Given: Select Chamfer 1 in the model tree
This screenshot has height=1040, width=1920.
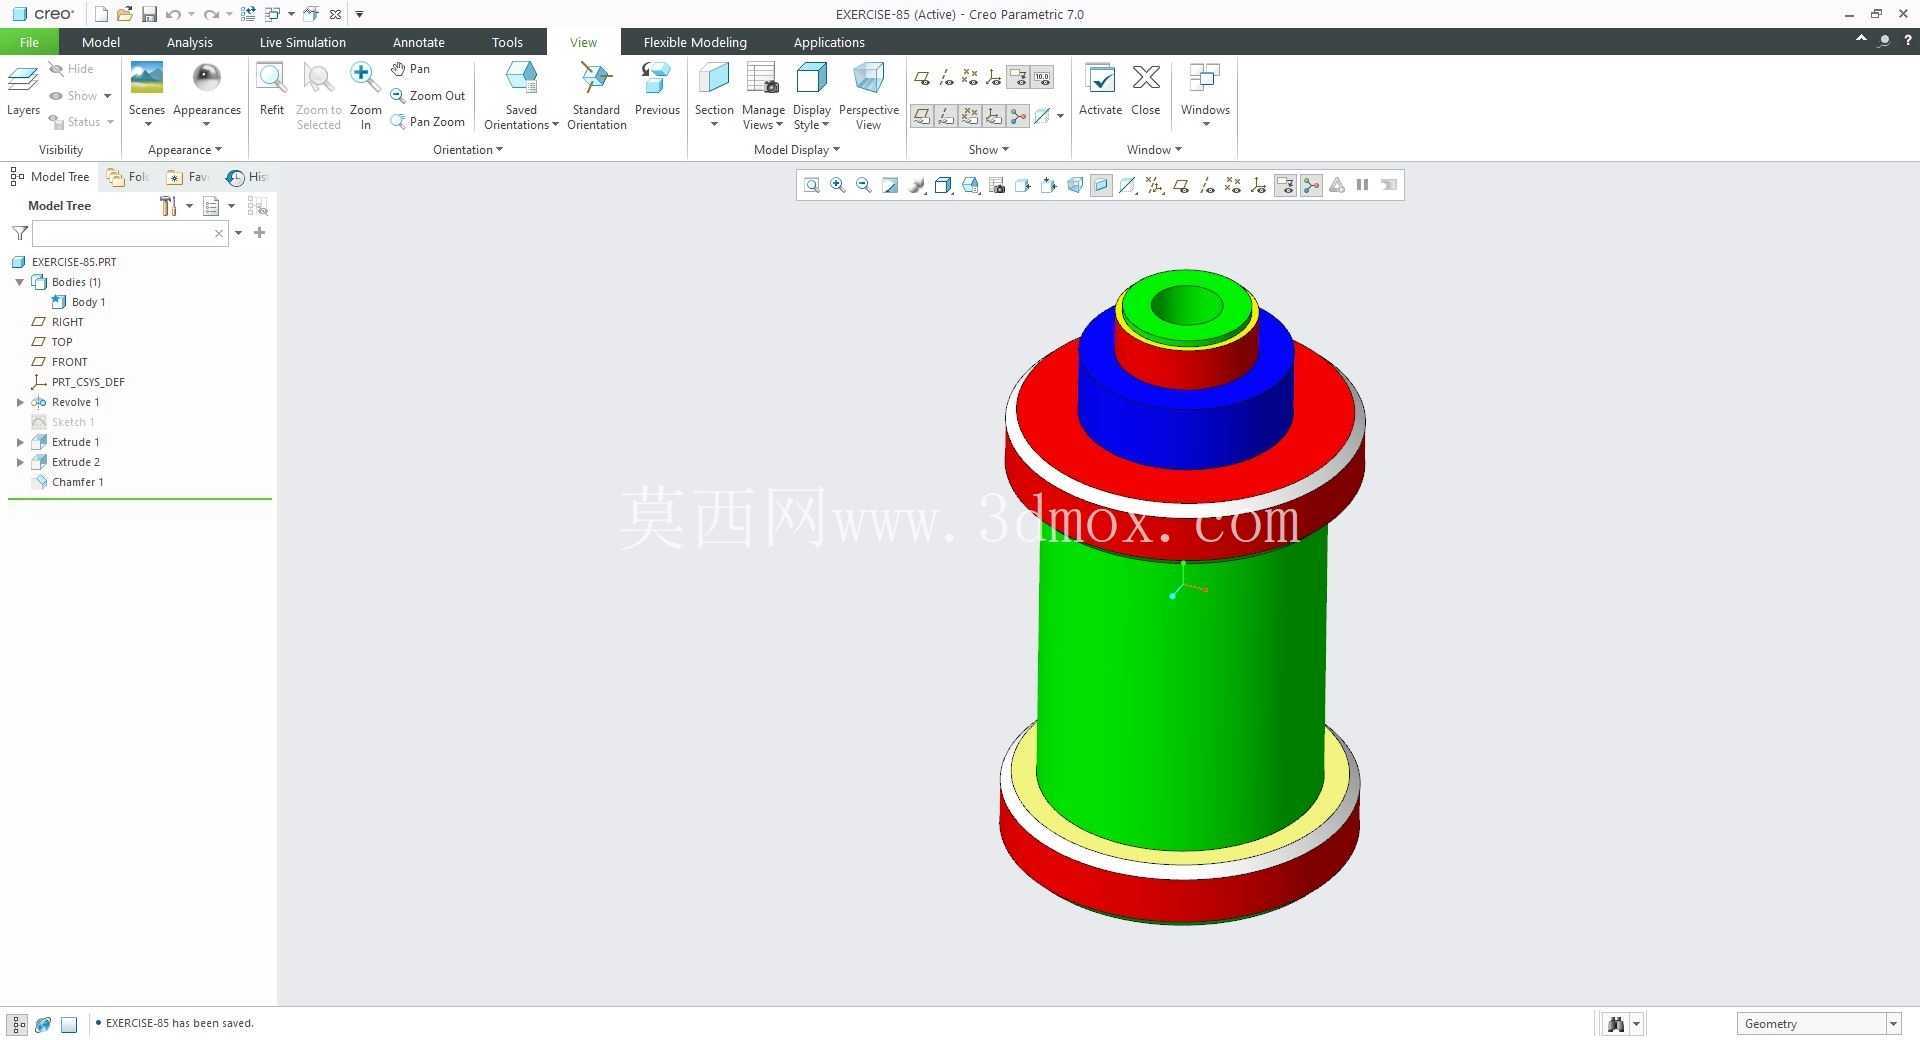Looking at the screenshot, I should [x=77, y=482].
